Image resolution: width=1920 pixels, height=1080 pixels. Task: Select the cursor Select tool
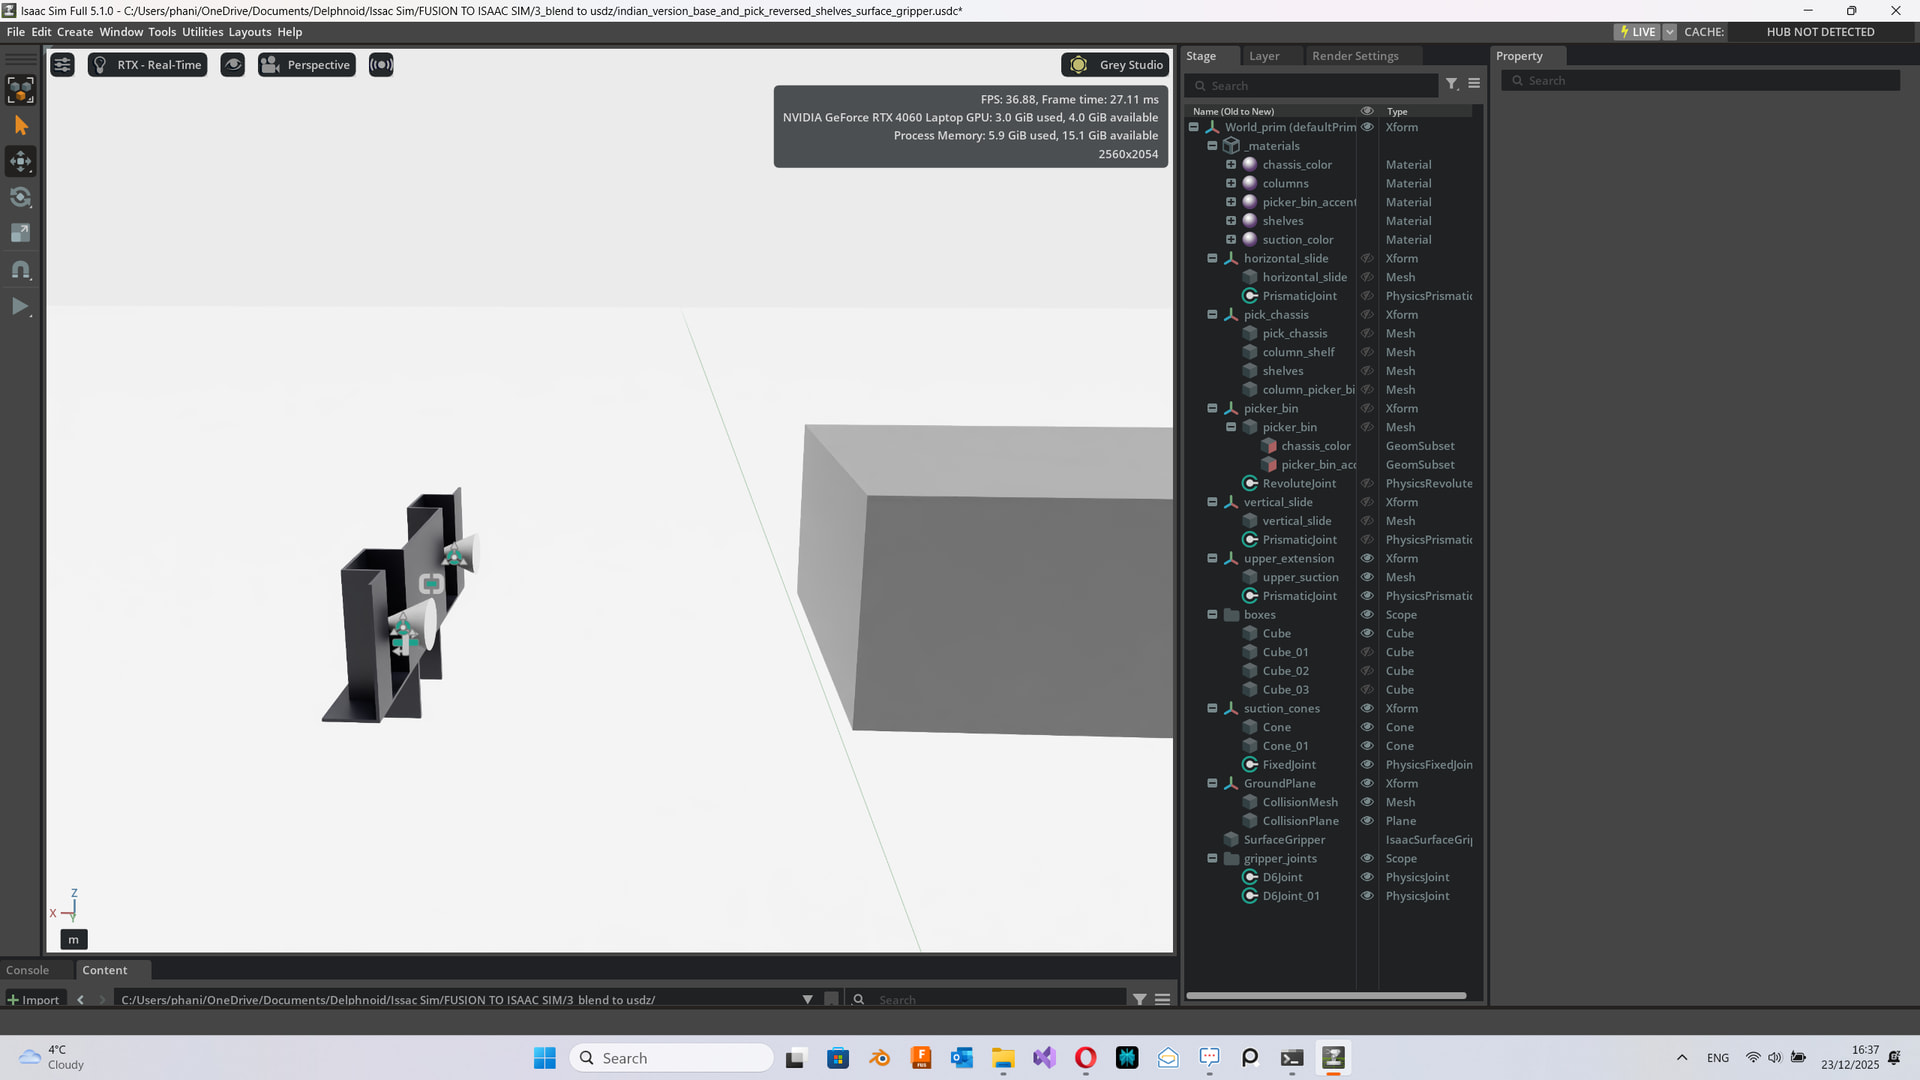pyautogui.click(x=20, y=125)
